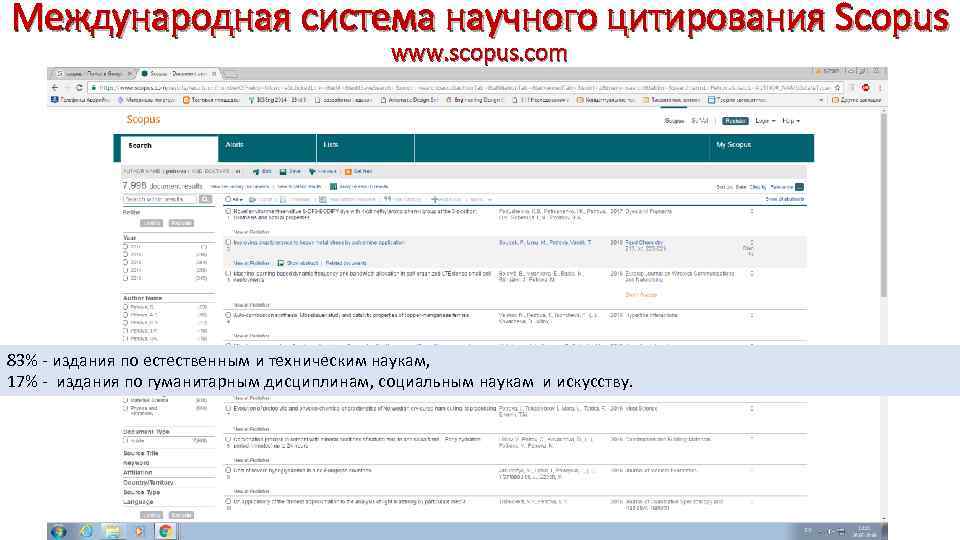
Task: Open the My Scopus tab
Action: click(733, 145)
